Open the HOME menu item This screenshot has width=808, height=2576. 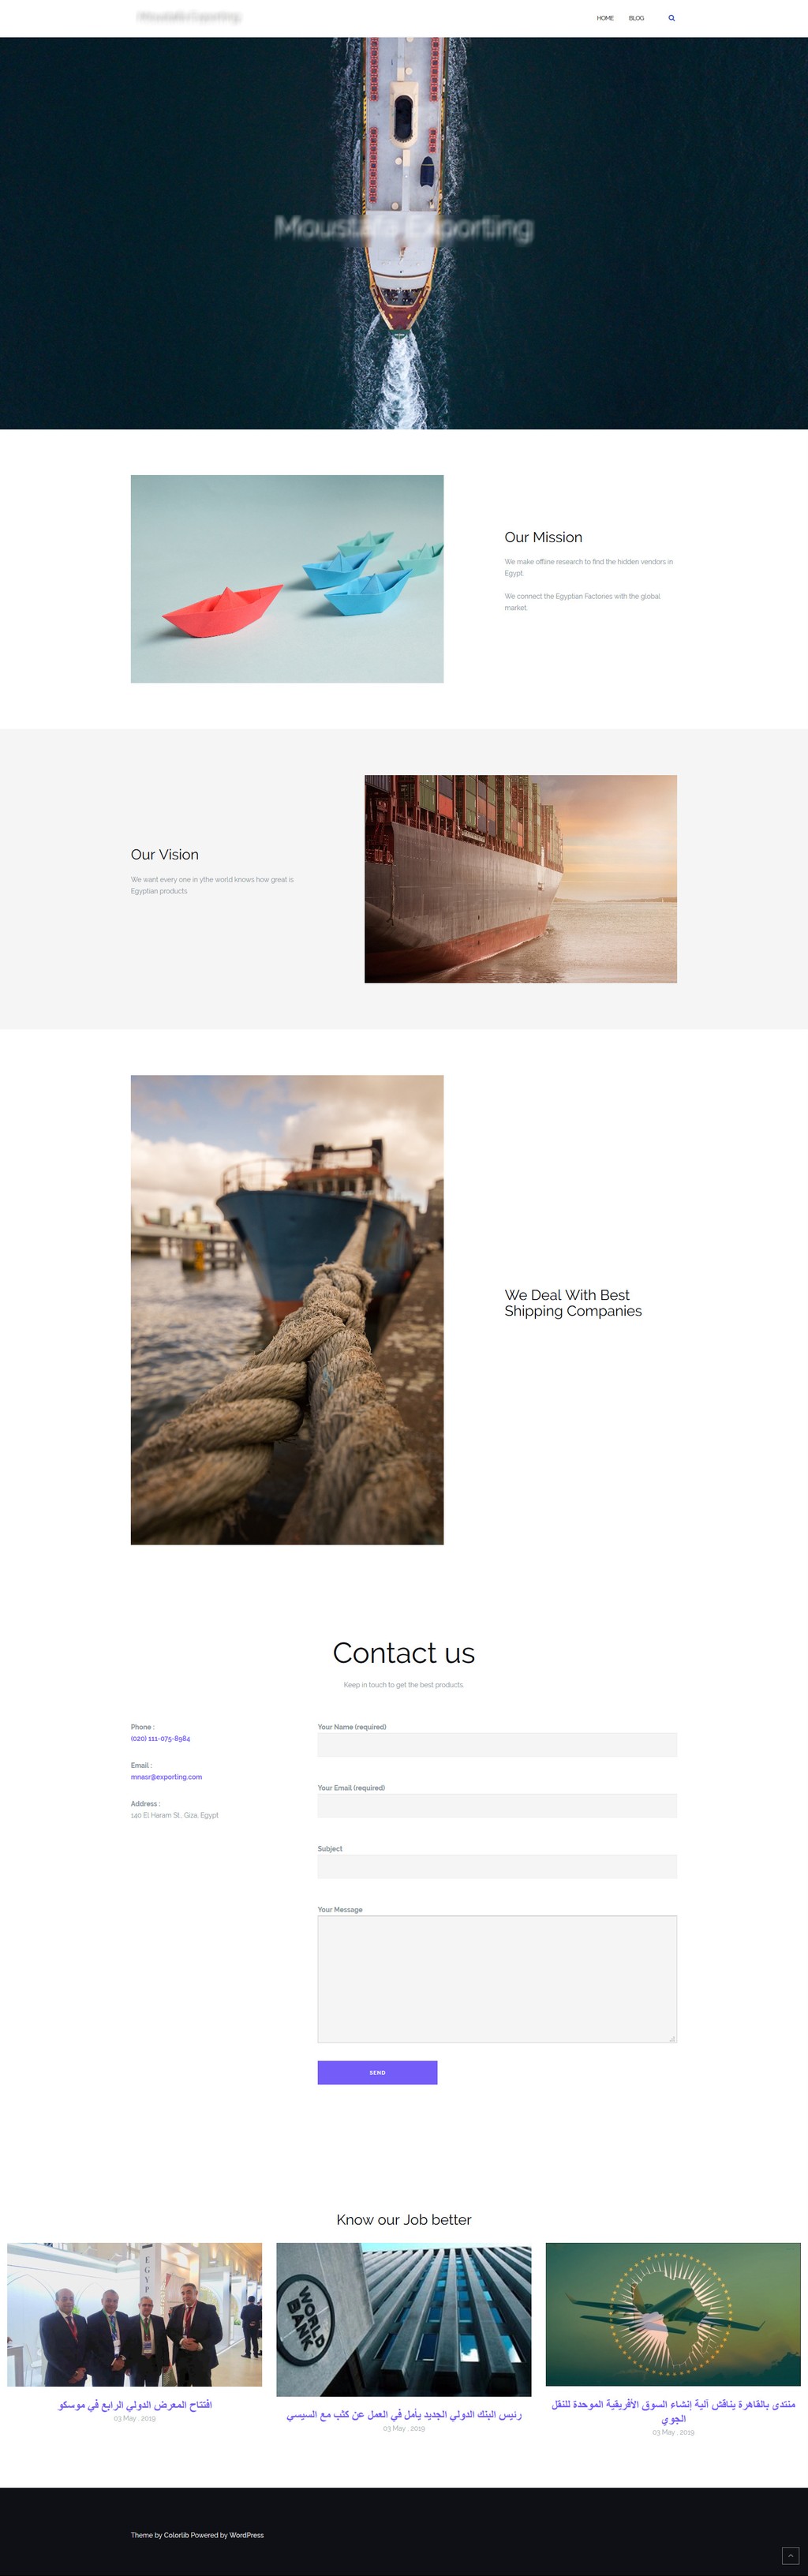click(605, 18)
